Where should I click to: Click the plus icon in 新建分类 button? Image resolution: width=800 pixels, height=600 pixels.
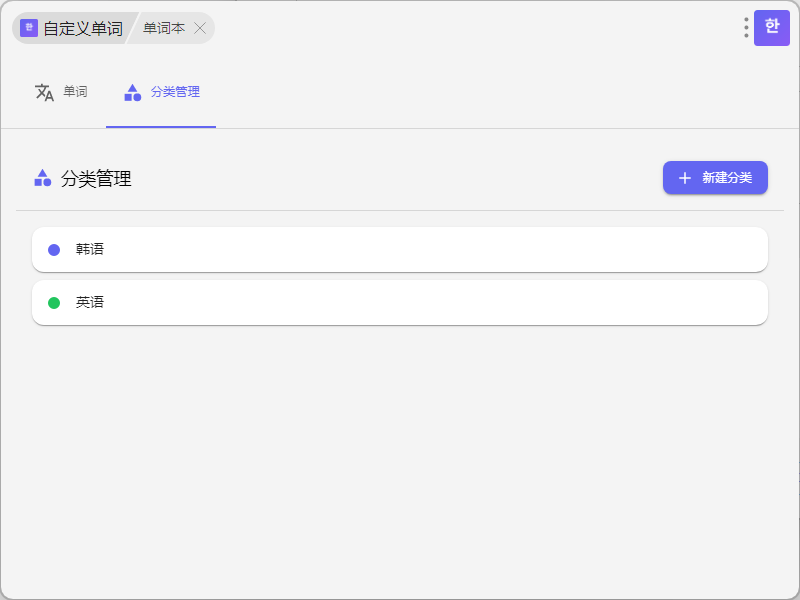[x=685, y=178]
